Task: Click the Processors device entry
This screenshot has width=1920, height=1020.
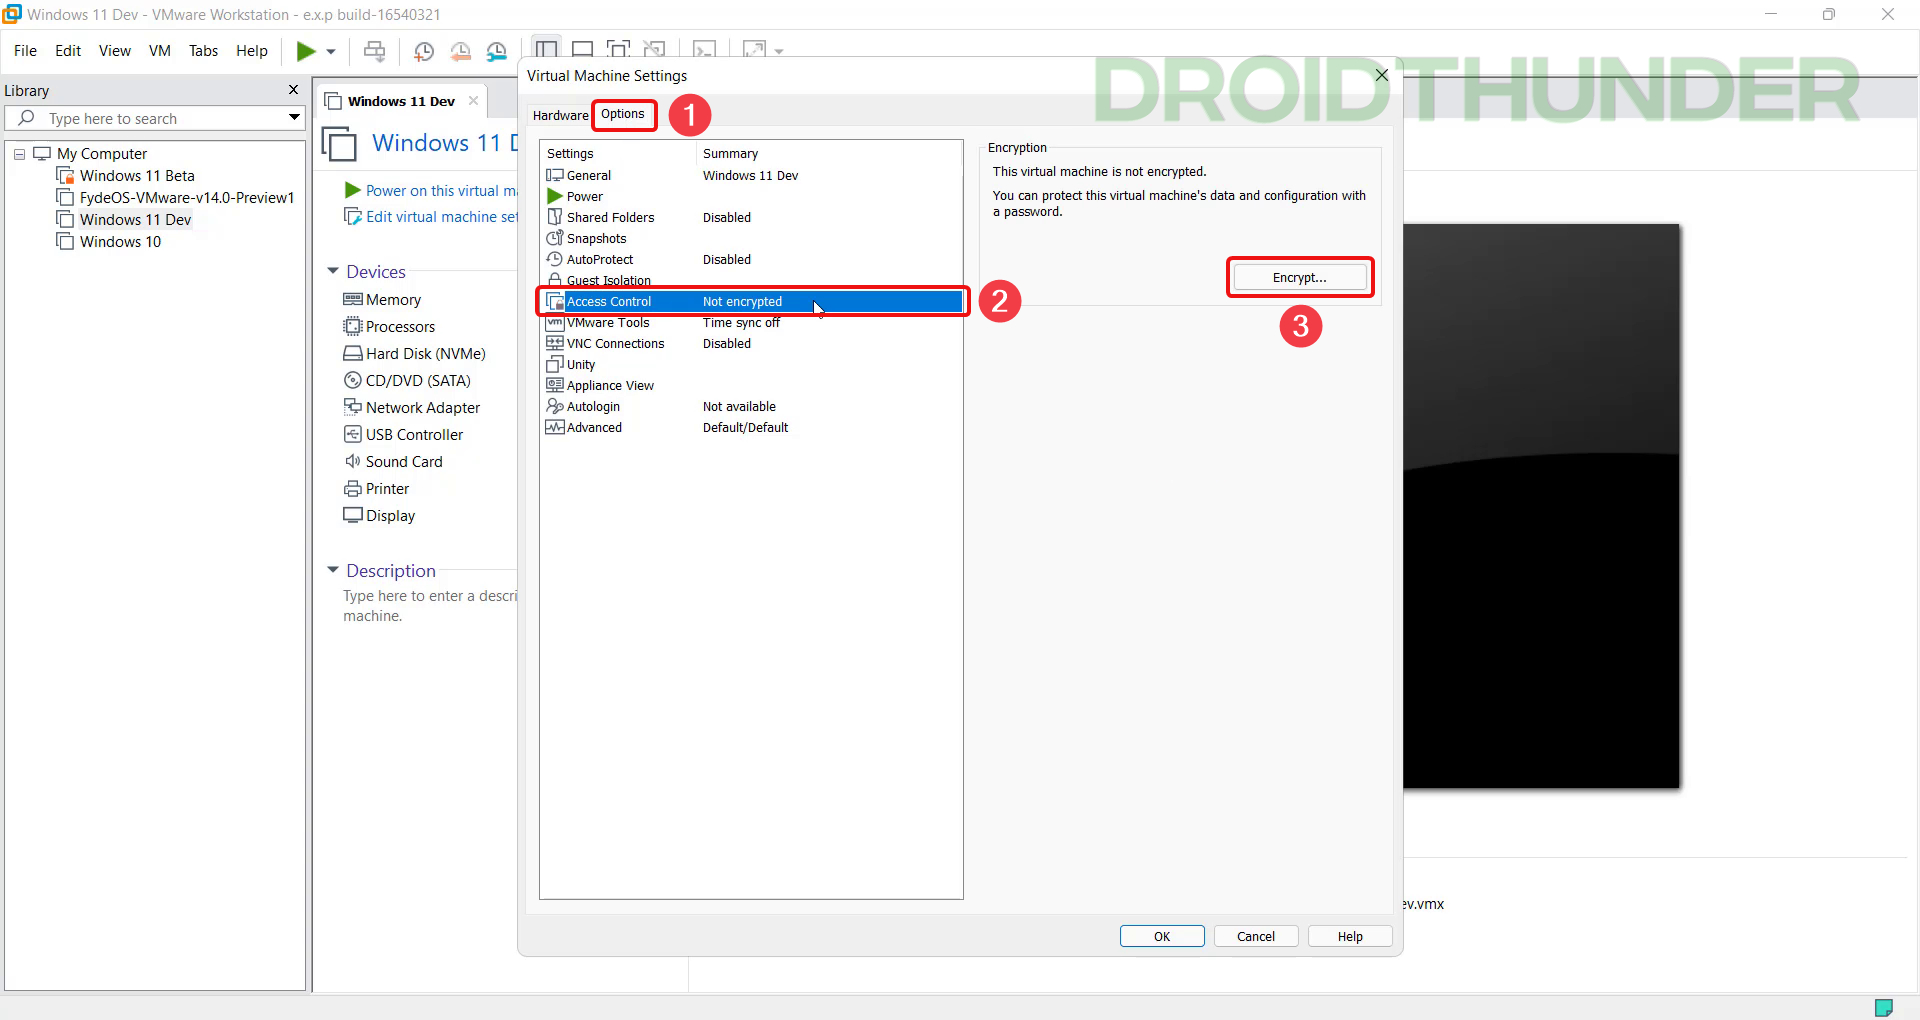Action: 400,327
